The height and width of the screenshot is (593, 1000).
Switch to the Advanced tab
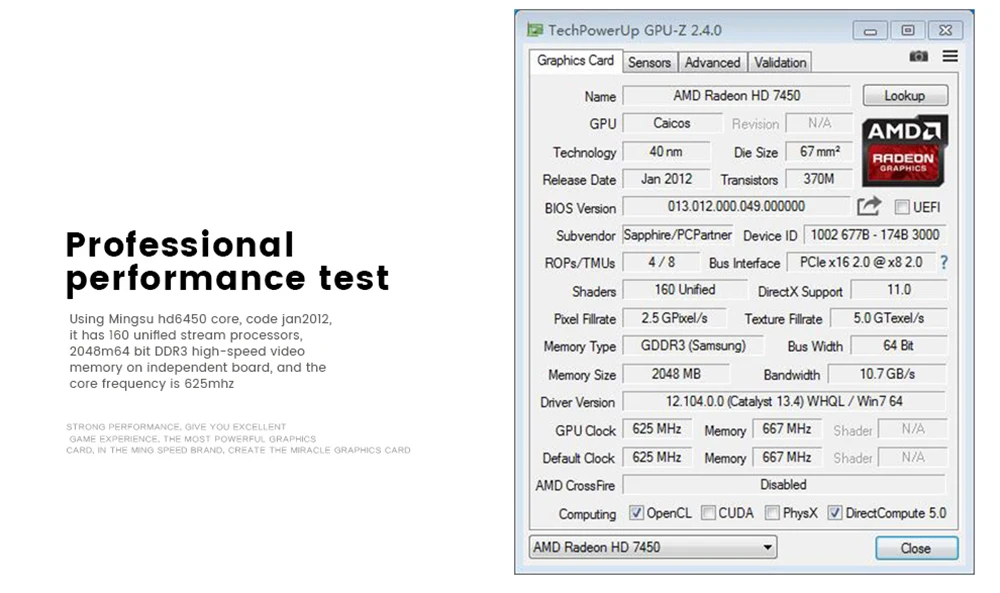712,62
